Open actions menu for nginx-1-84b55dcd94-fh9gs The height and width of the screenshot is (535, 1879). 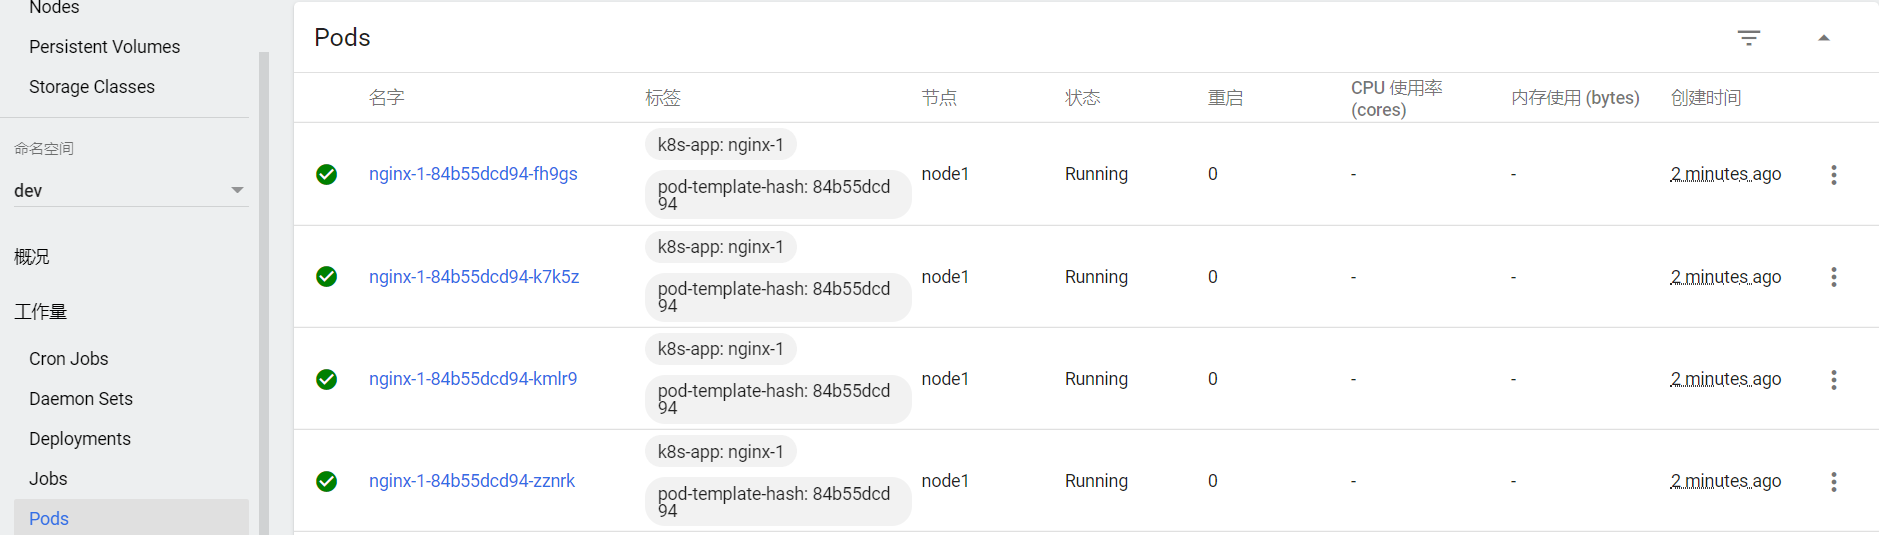(x=1833, y=175)
